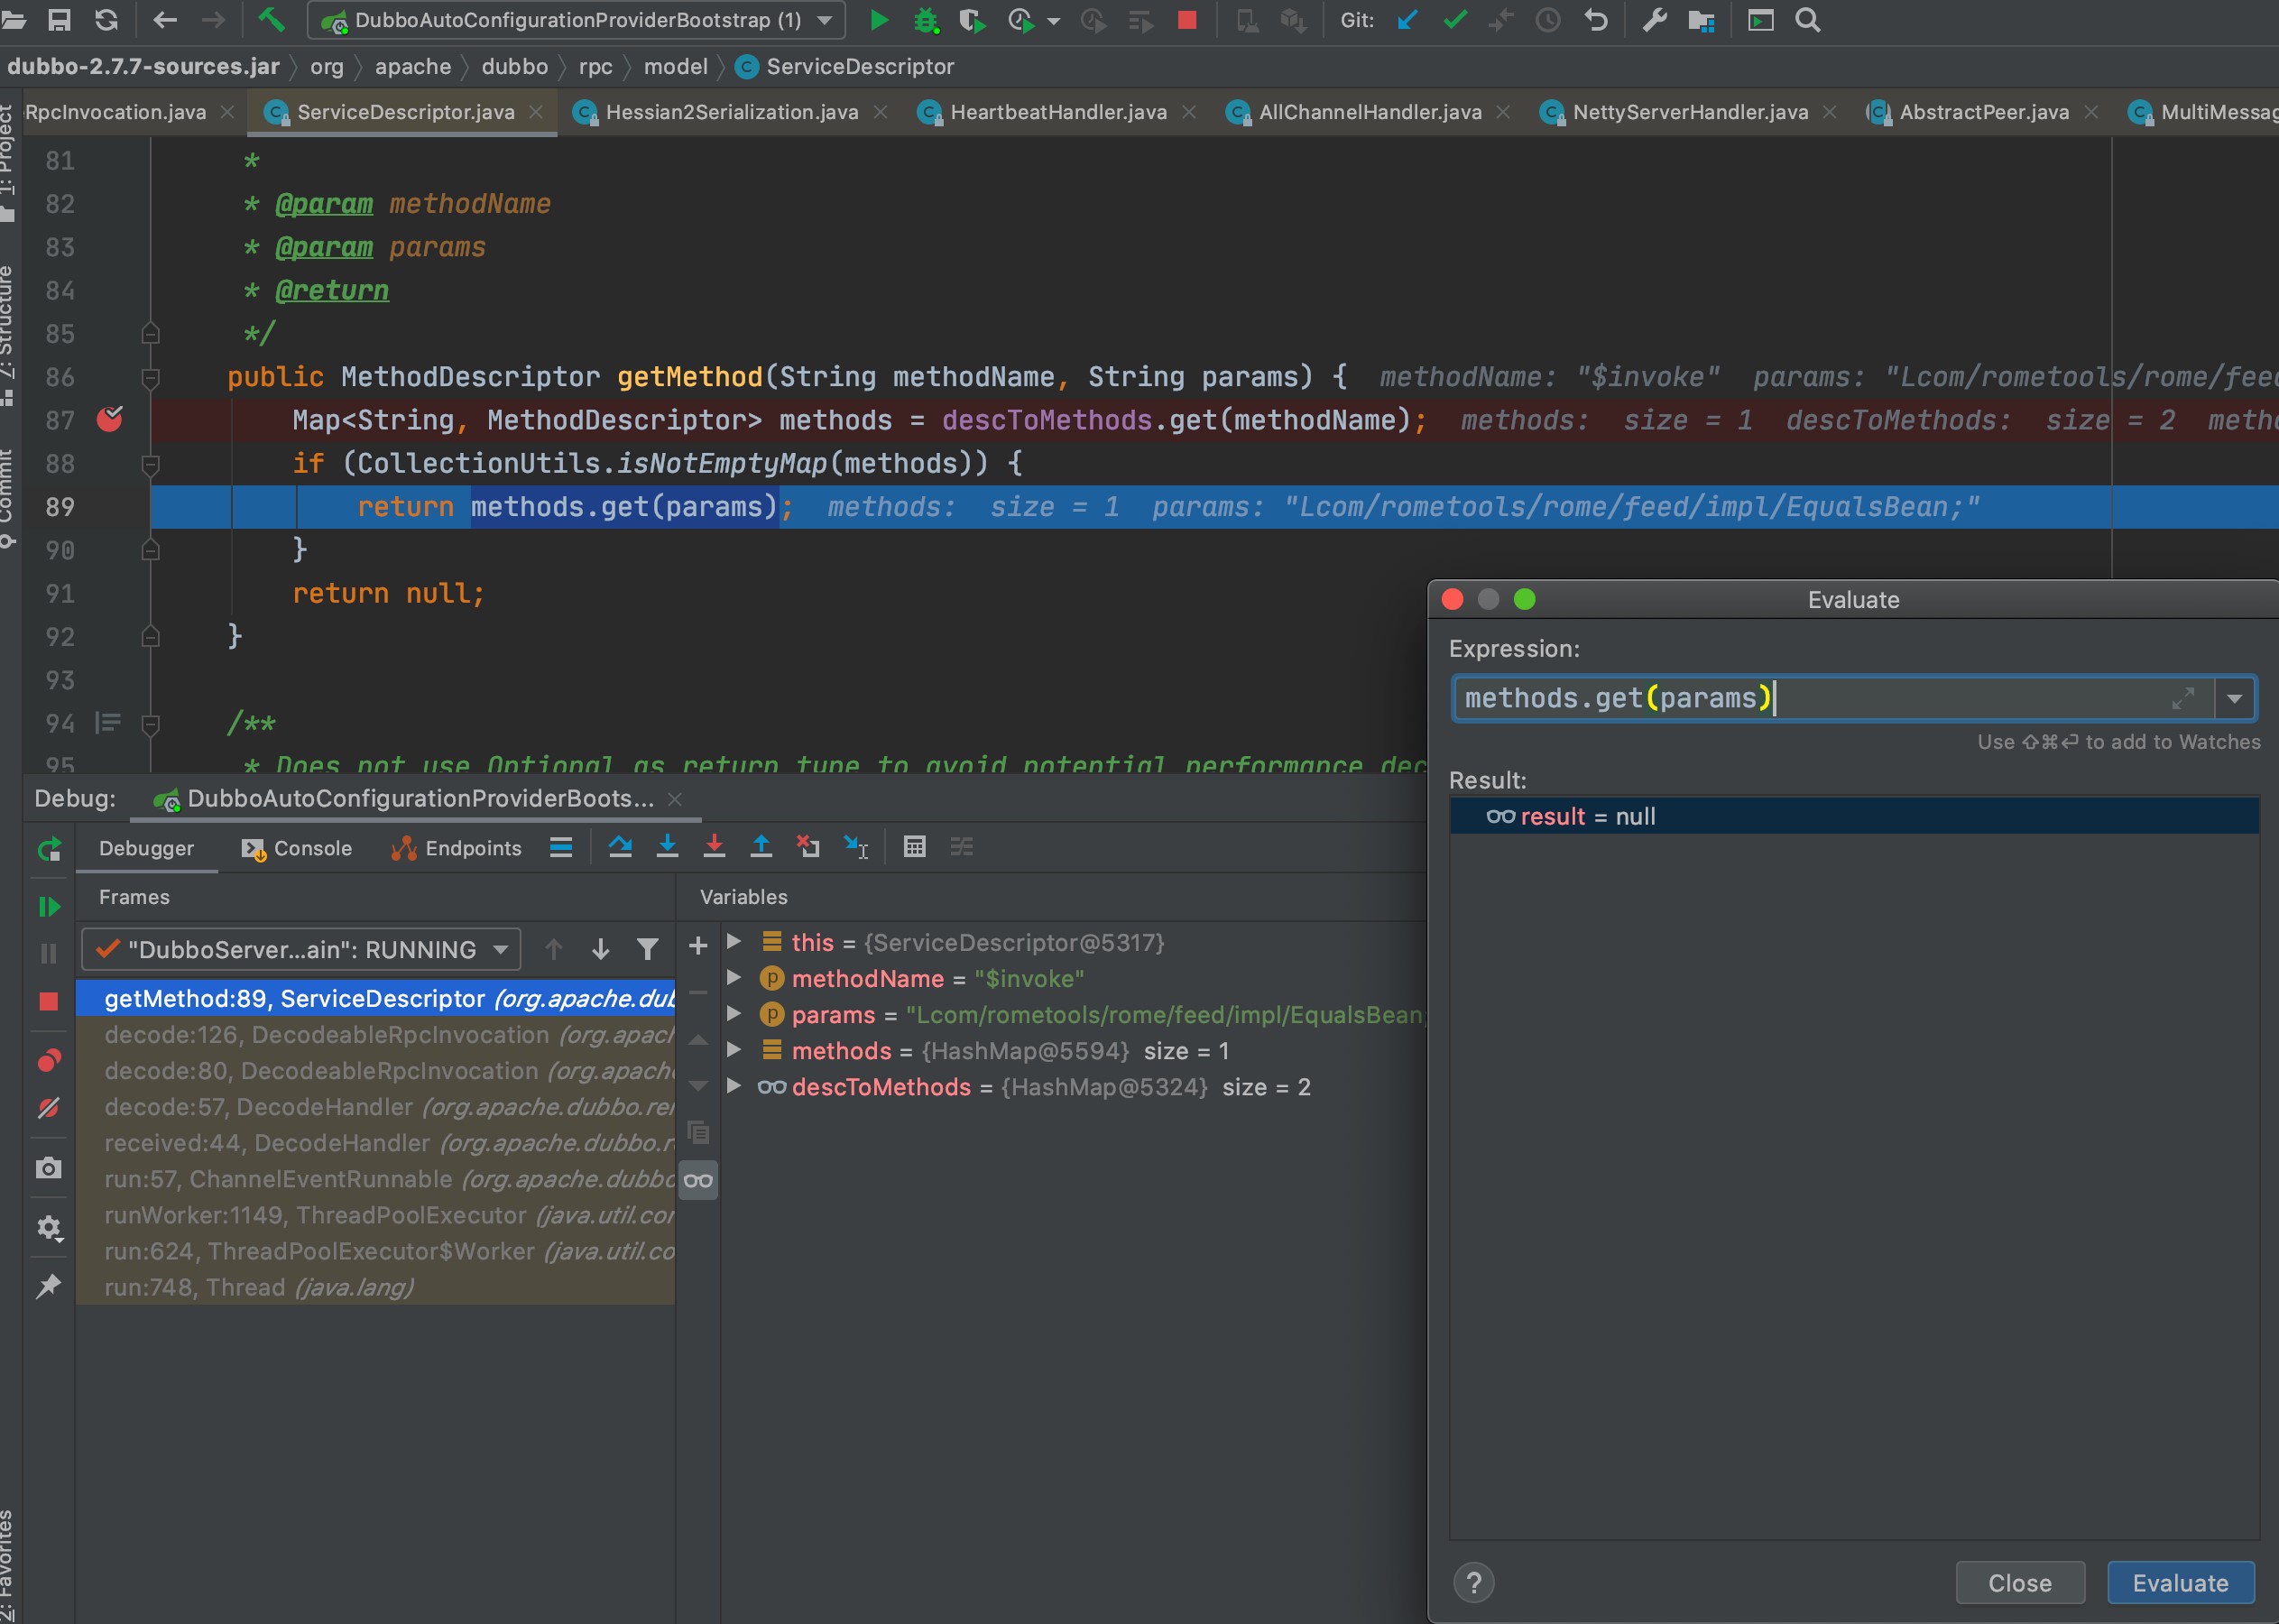This screenshot has width=2279, height=1624.
Task: Open settings wrench icon in toolbar
Action: point(1654,20)
